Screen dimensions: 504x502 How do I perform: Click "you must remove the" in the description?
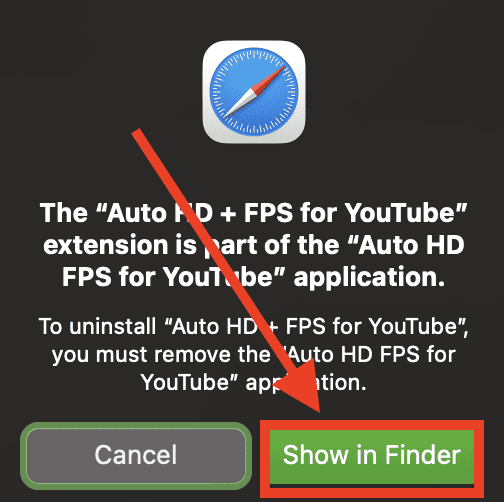[x=161, y=355]
